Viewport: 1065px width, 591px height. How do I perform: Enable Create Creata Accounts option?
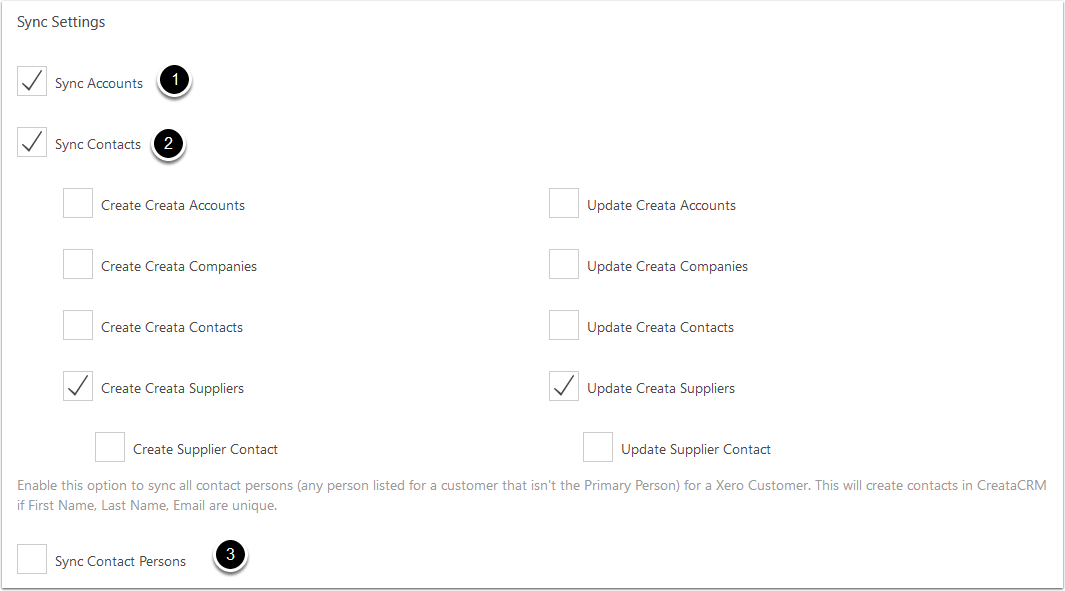coord(78,203)
